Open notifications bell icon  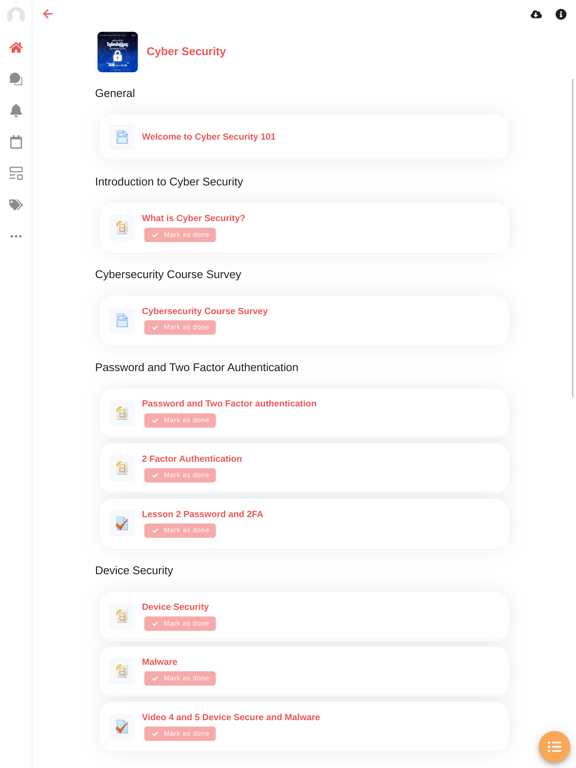[x=16, y=110]
